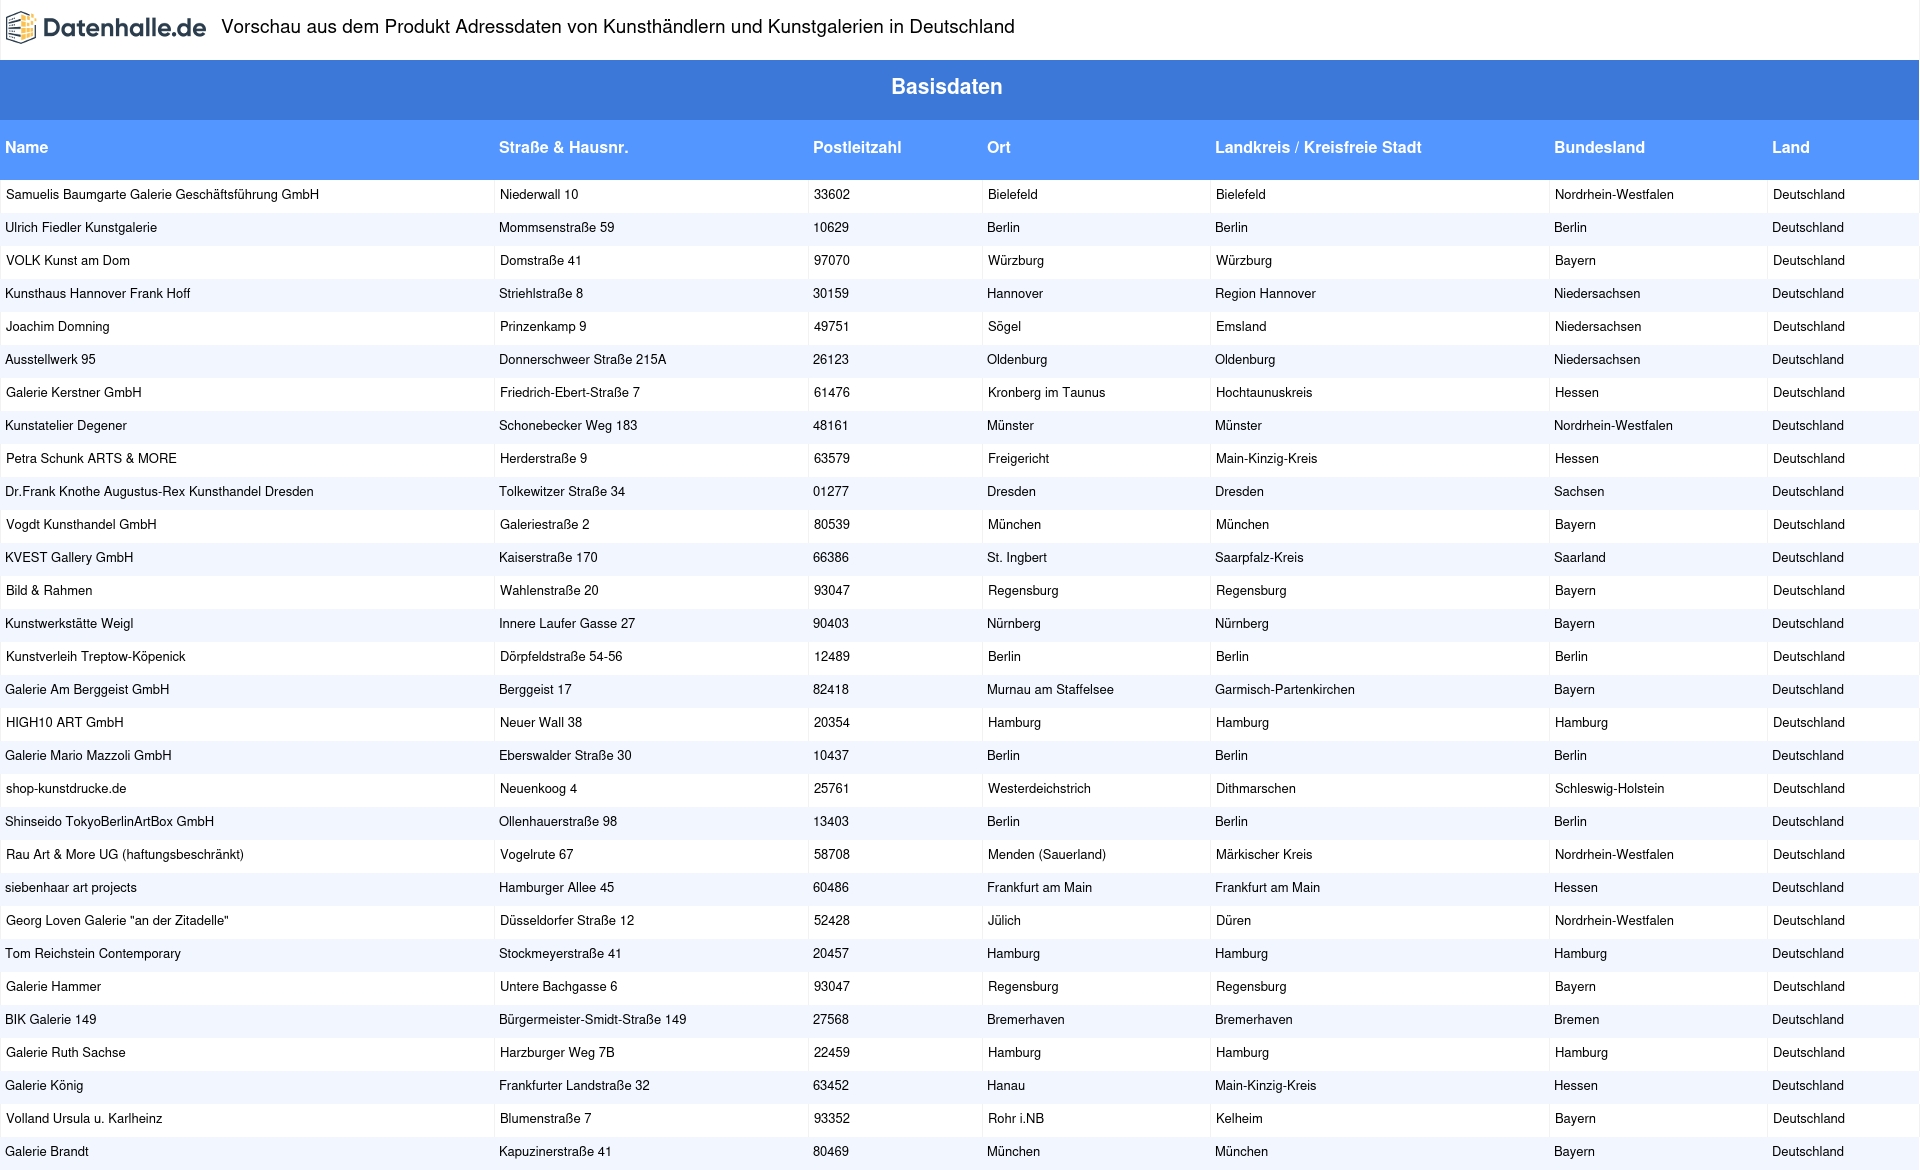Click Samuelis Baumgarte Galerie Geschäftsführung GmbH

click(162, 195)
